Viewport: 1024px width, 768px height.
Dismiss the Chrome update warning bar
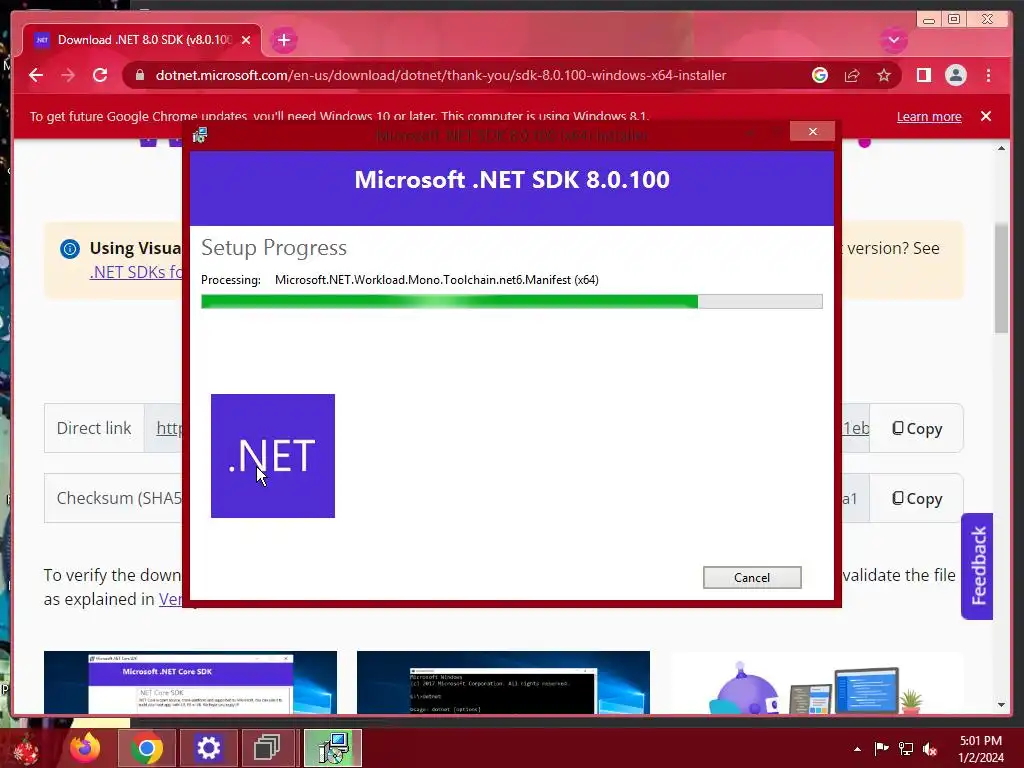(x=985, y=116)
